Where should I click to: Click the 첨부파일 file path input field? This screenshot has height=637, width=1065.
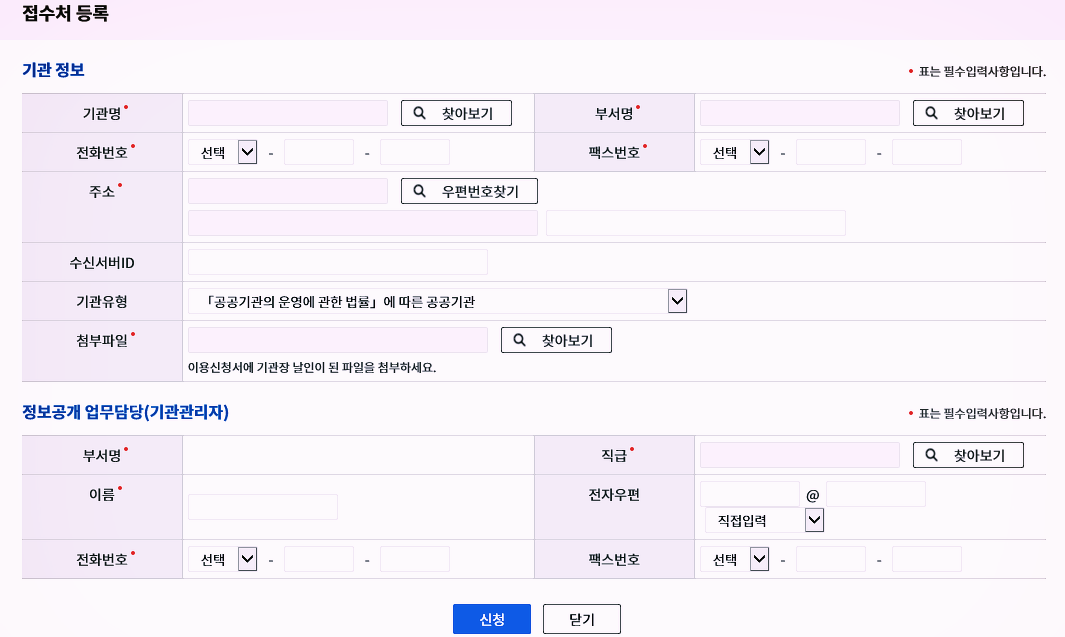click(338, 340)
